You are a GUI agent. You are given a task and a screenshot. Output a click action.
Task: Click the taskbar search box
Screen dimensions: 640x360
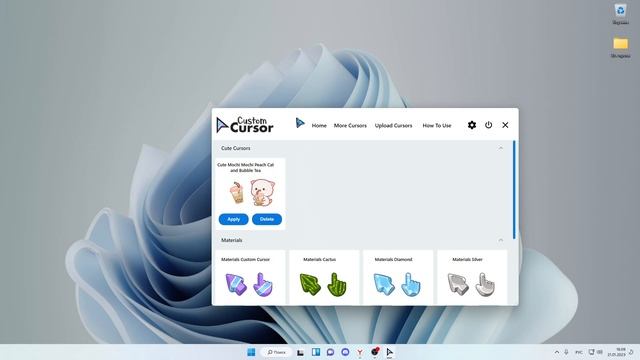point(276,352)
